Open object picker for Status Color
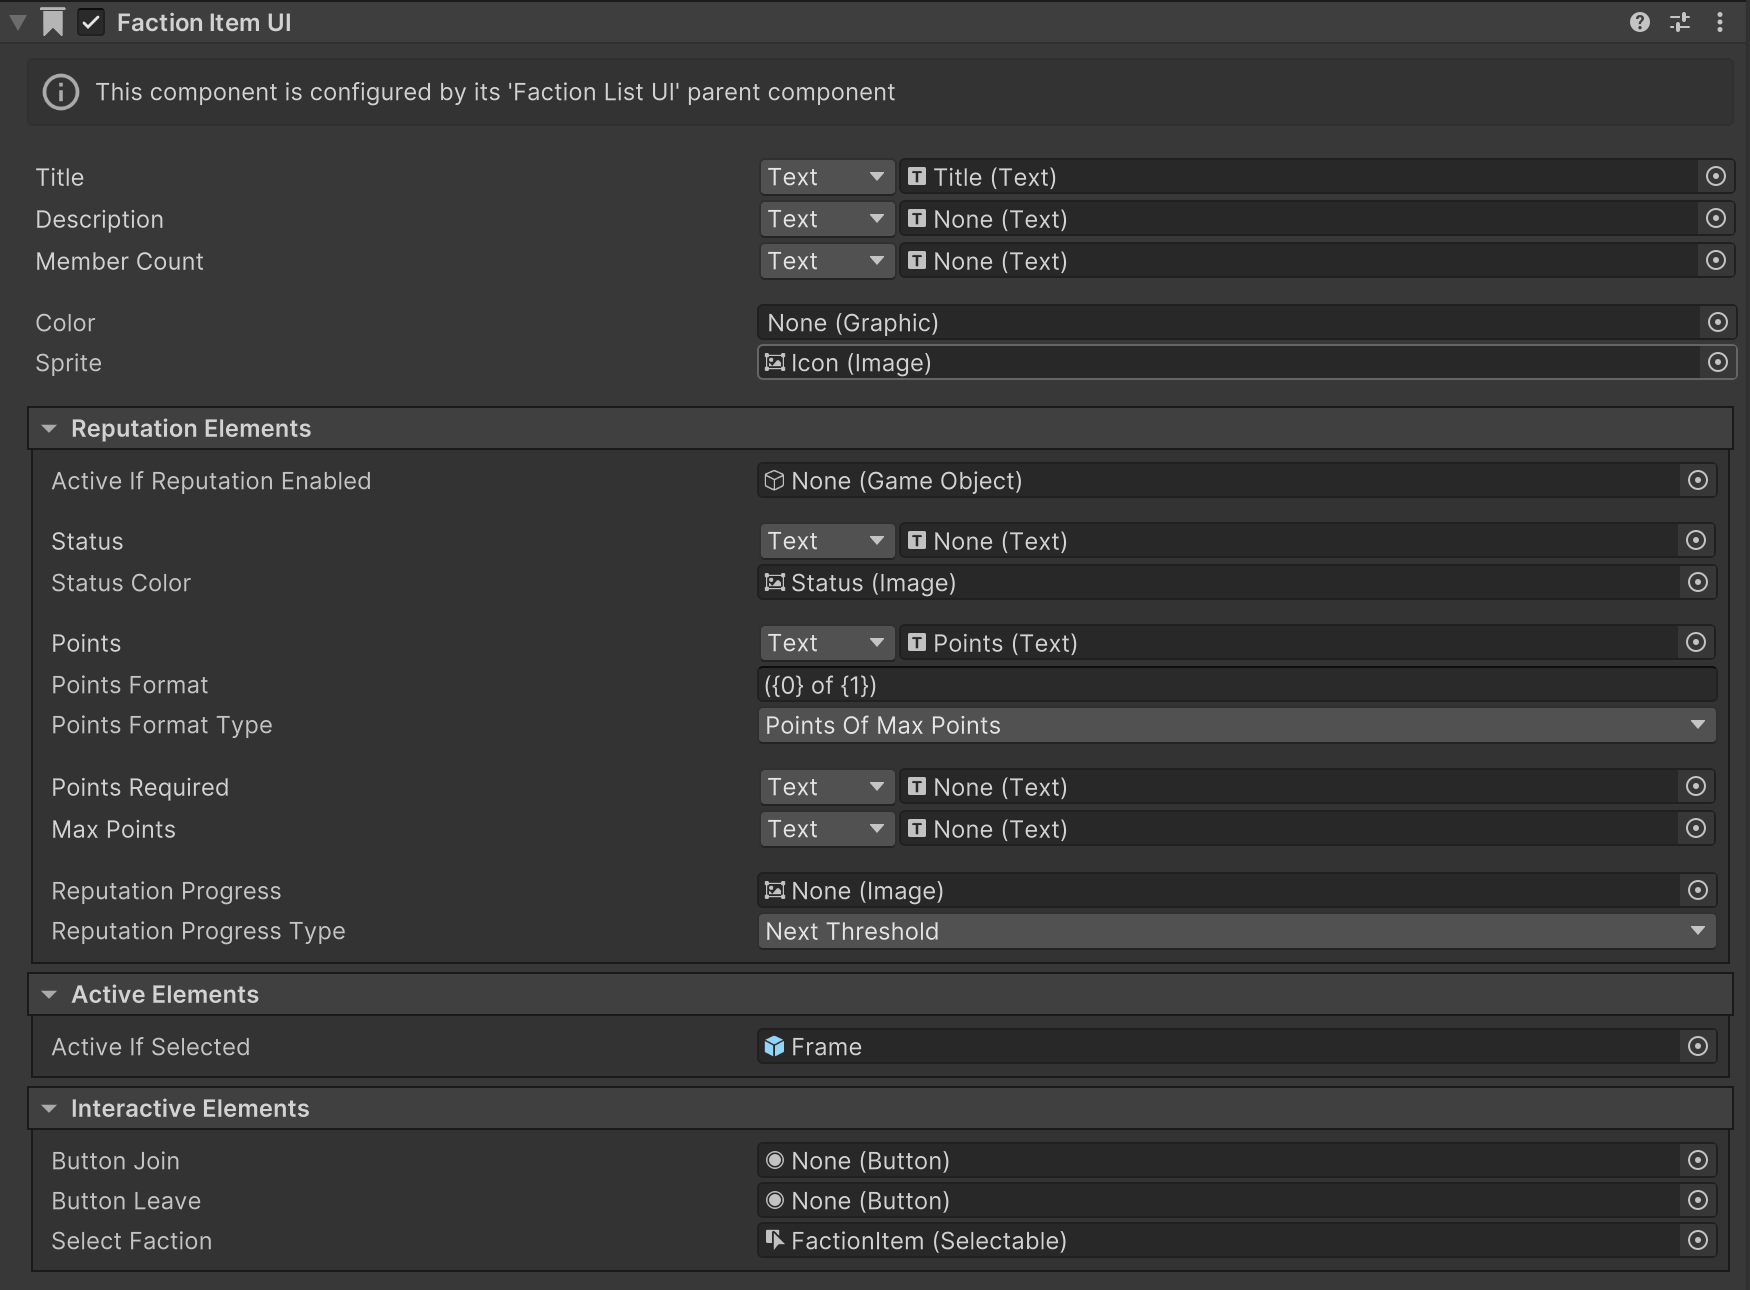Screen dimensions: 1750x1290 (x=1697, y=583)
